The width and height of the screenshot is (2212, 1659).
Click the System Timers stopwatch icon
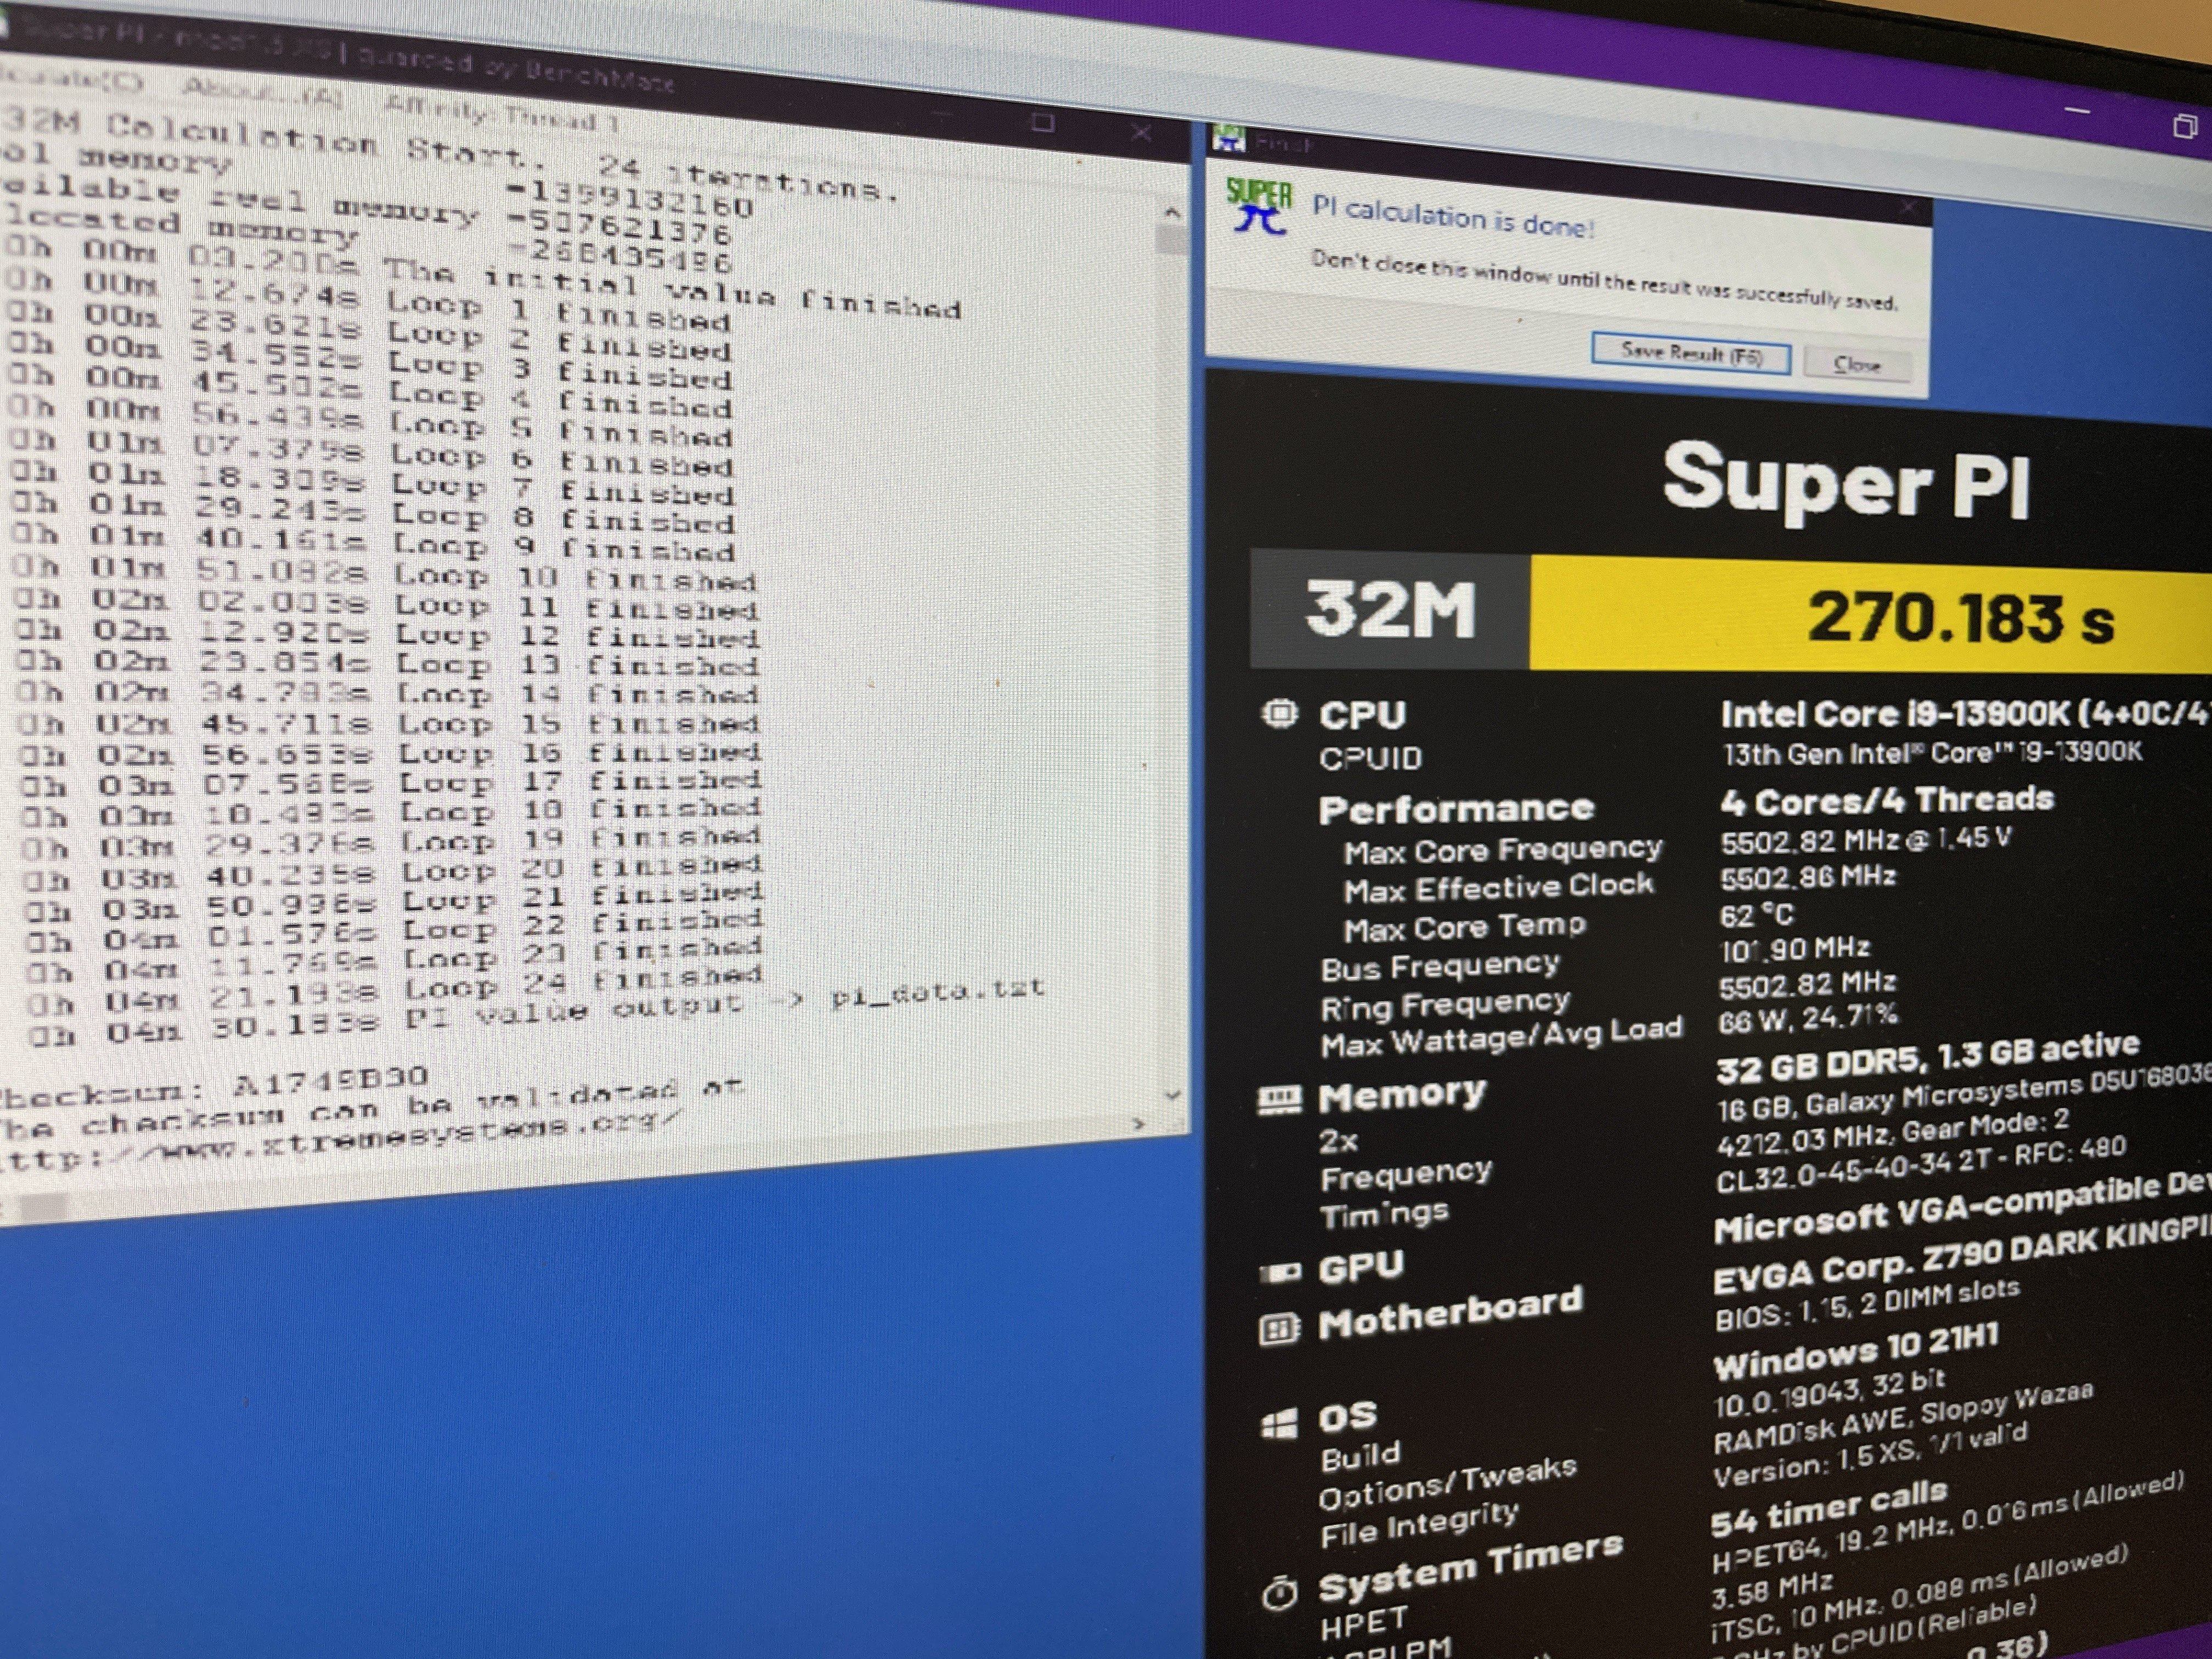[x=1279, y=1594]
